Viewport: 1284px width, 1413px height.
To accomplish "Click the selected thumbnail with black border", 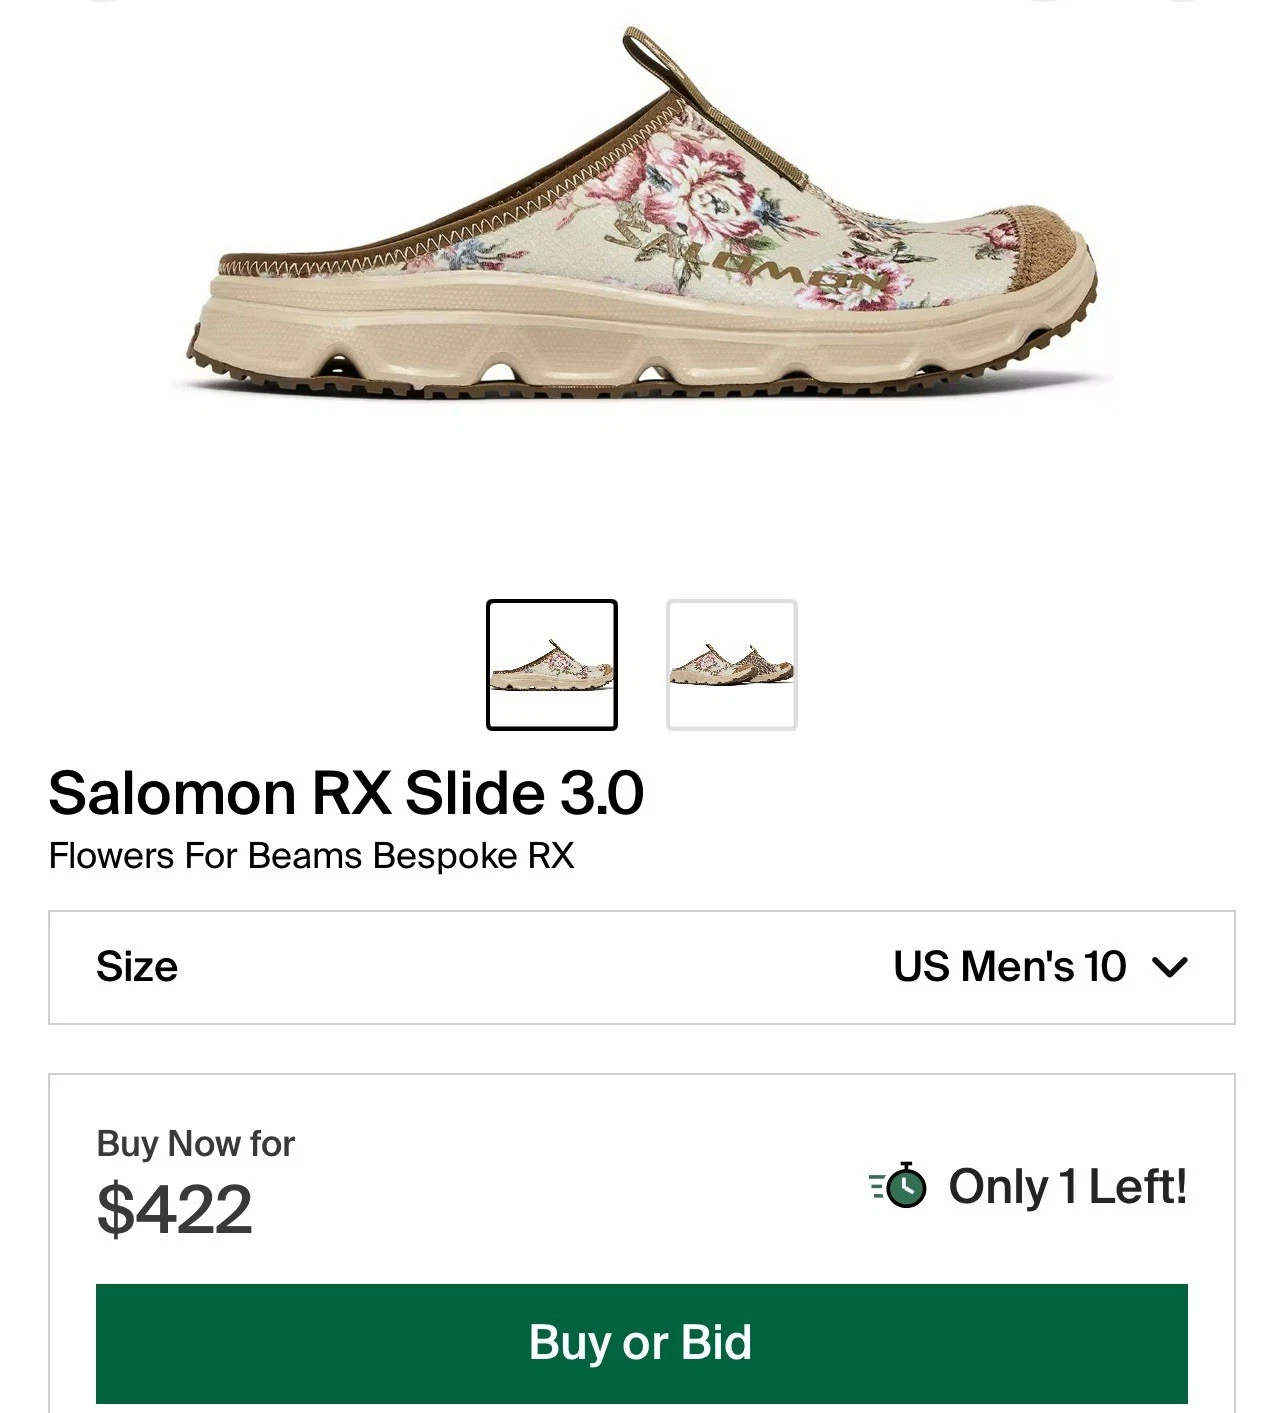I will [x=552, y=663].
